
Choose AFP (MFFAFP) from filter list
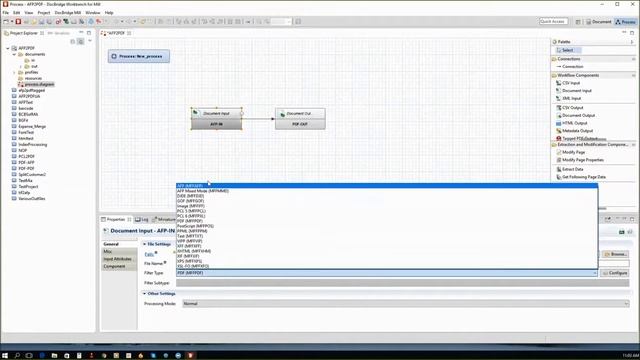click(x=387, y=186)
